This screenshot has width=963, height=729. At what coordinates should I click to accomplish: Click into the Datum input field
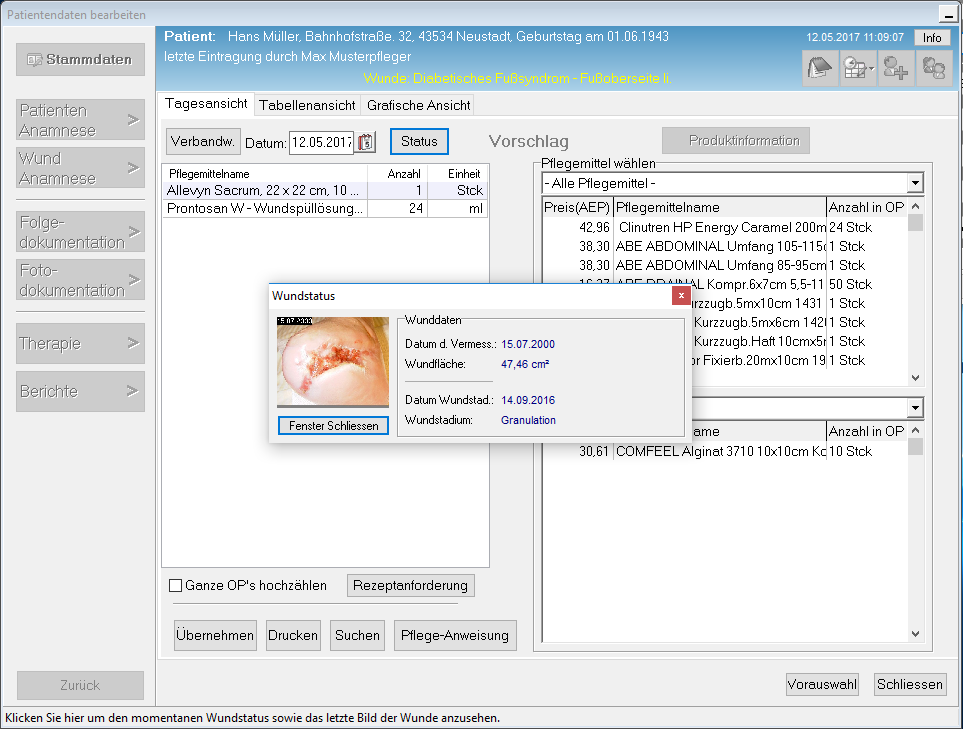(x=321, y=142)
